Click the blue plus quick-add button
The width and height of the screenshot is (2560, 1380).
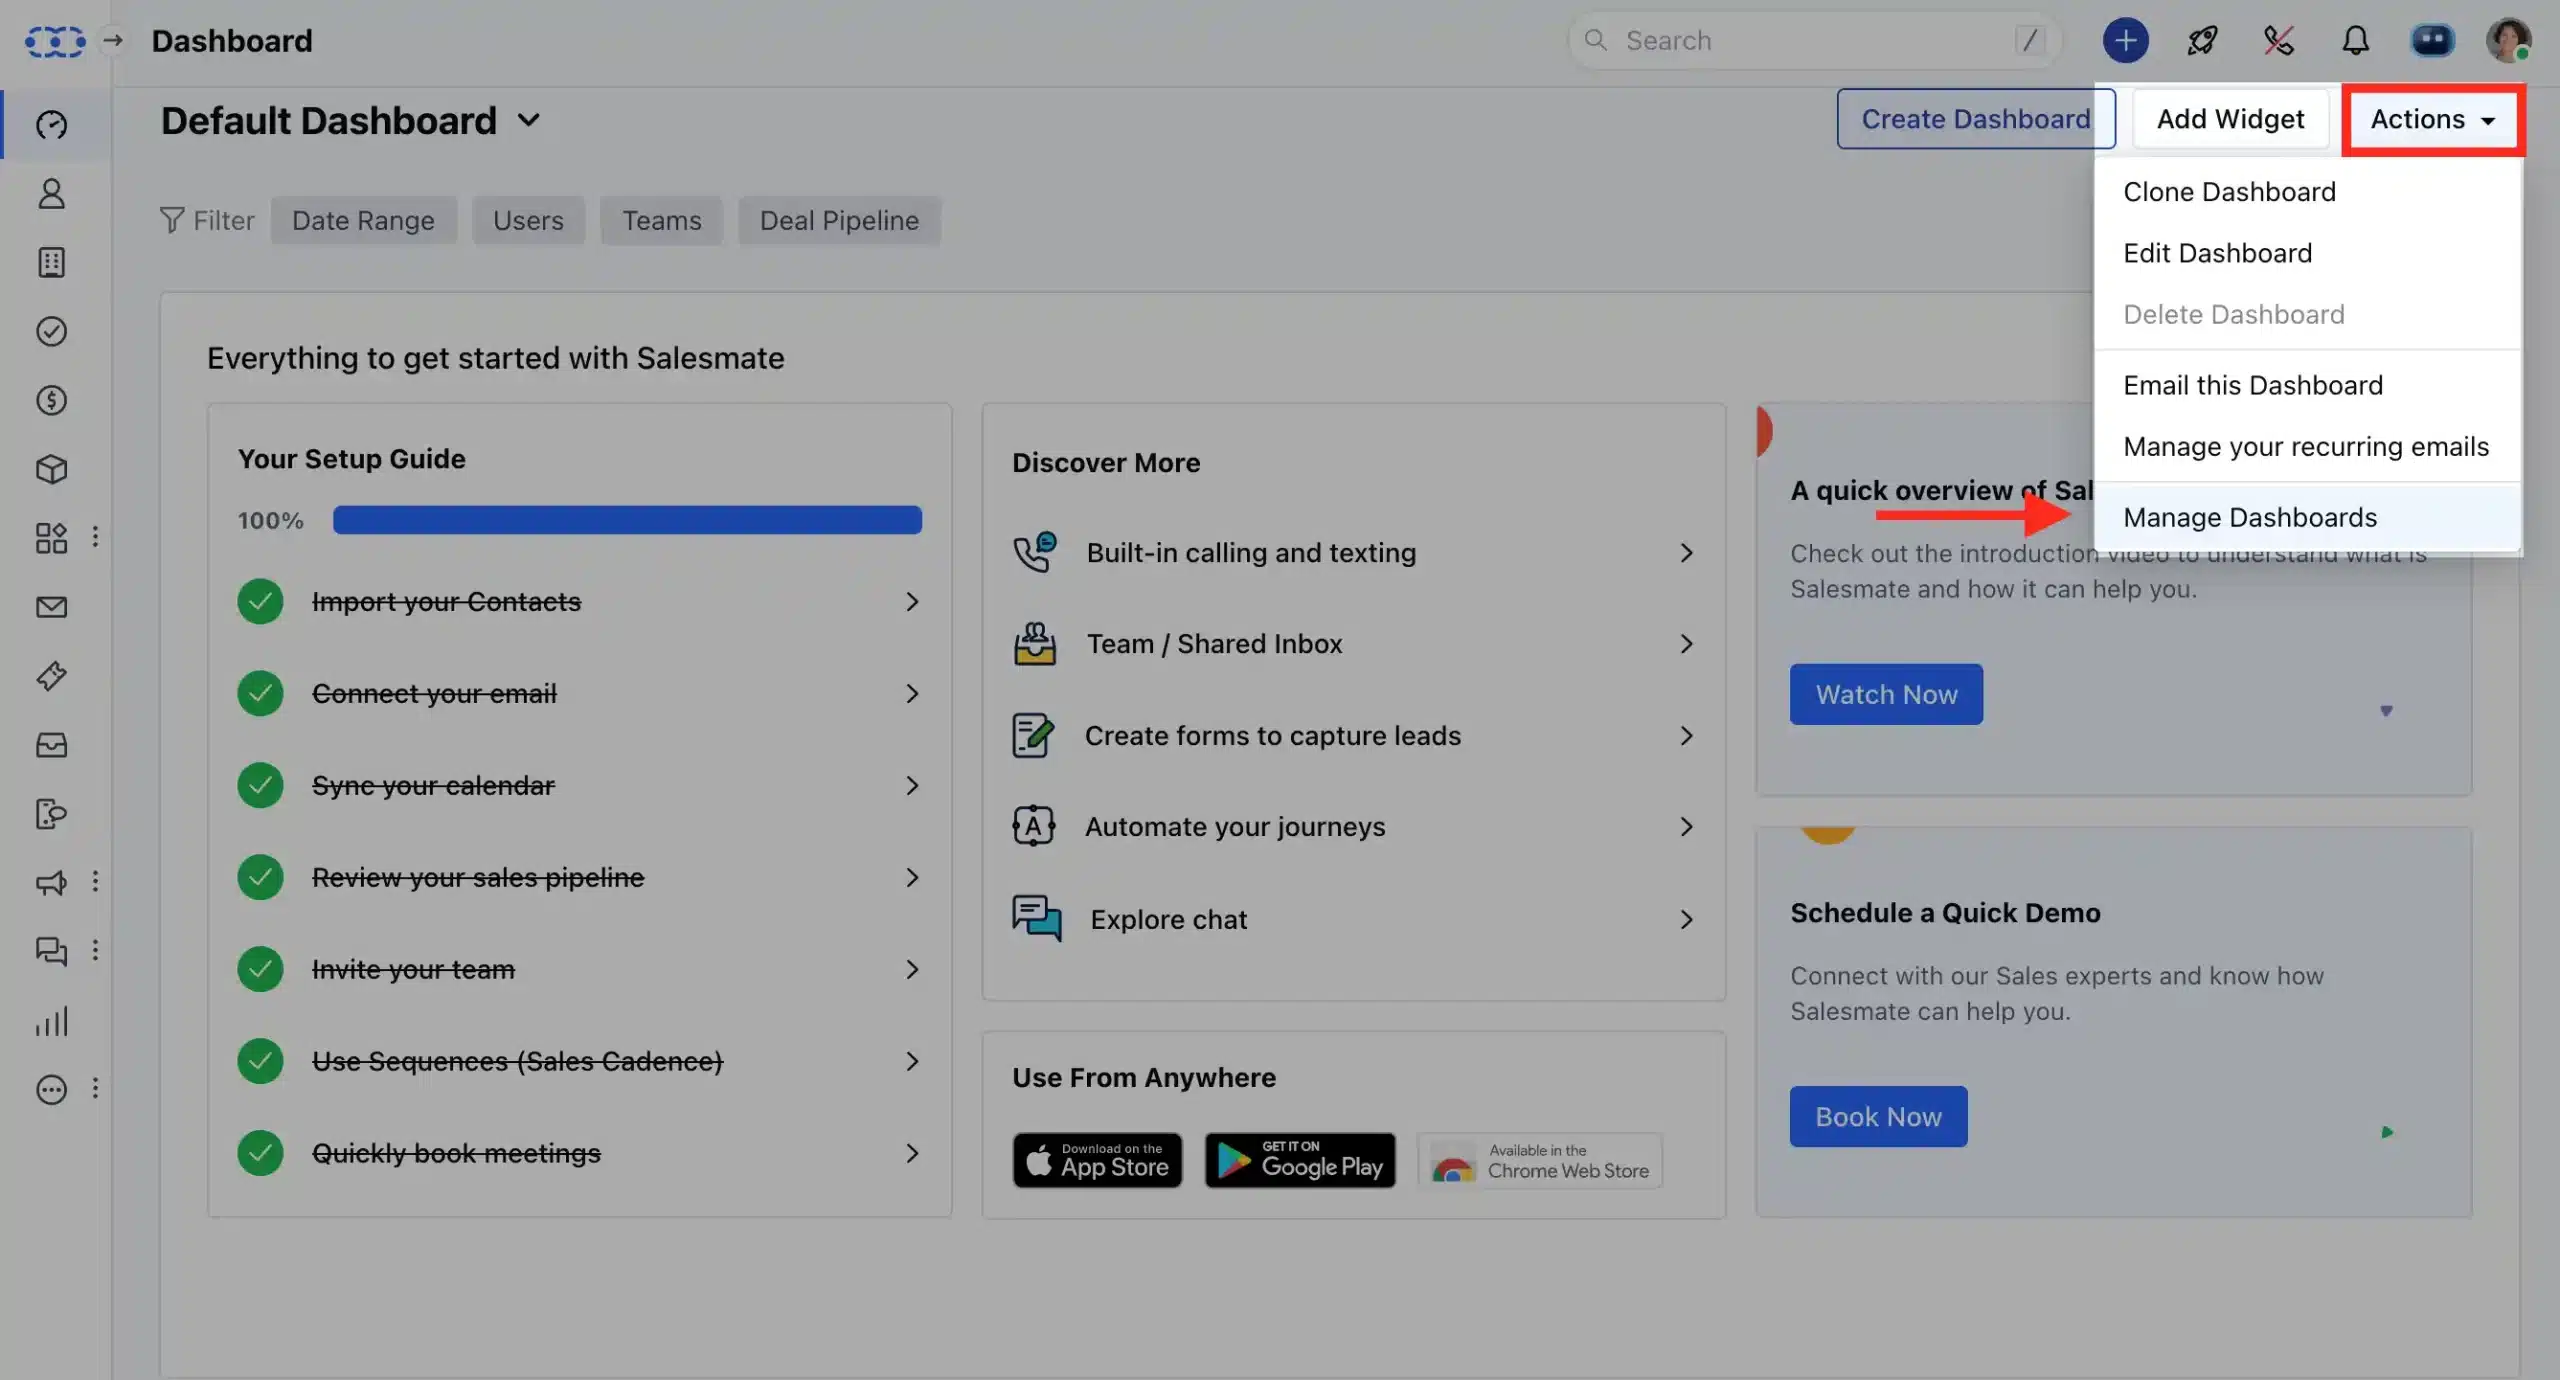click(x=2125, y=41)
